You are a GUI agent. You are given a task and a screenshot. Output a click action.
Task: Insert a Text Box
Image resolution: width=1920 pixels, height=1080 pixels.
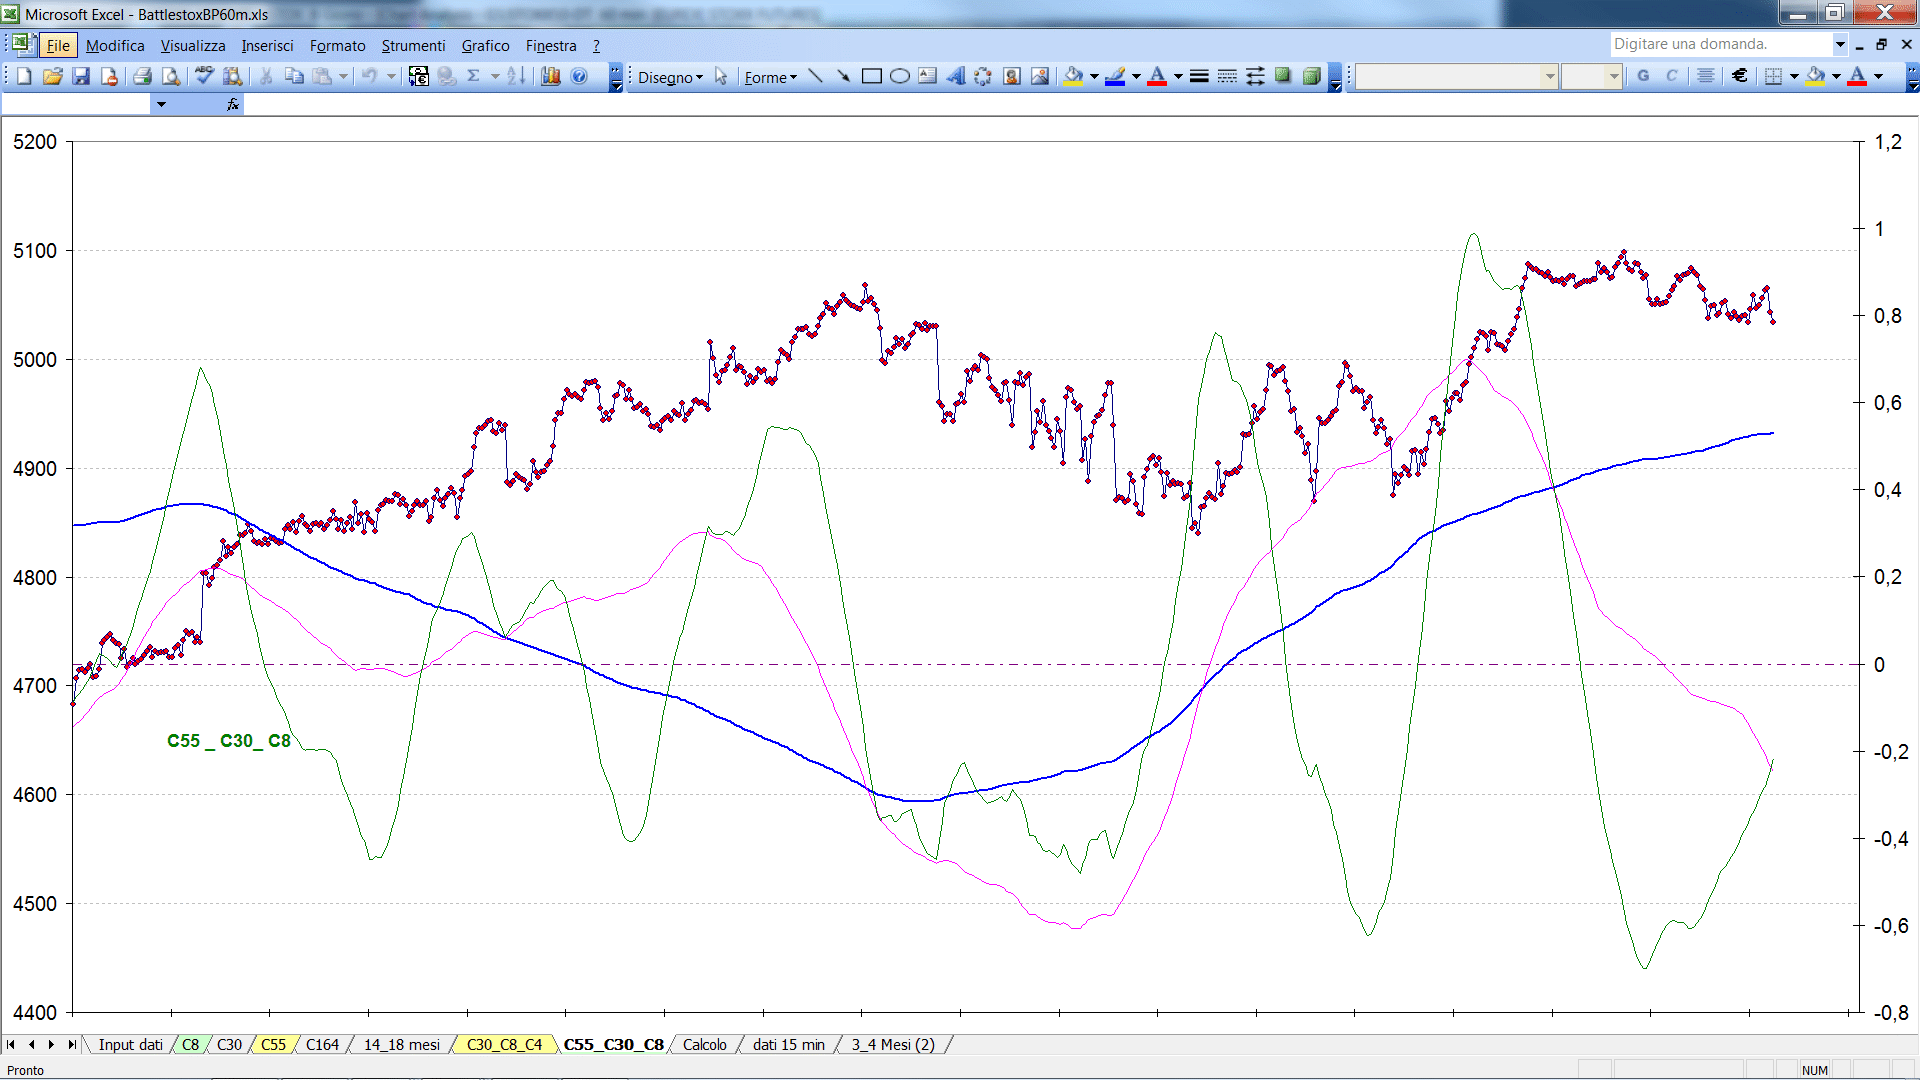click(x=927, y=76)
